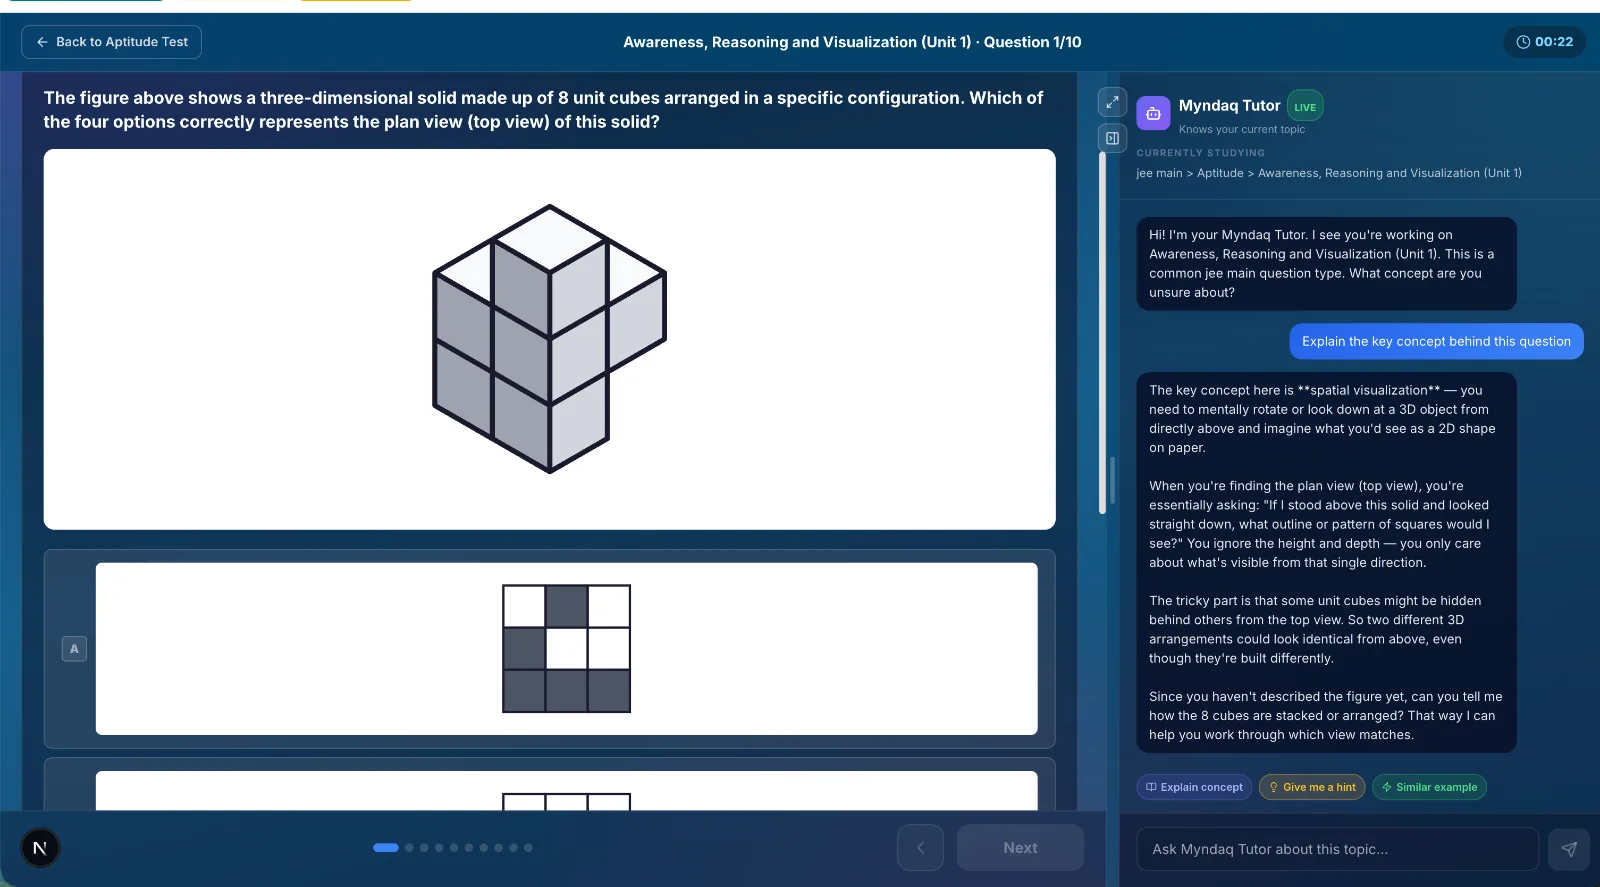Click the Next question button
The width and height of the screenshot is (1600, 887).
pos(1020,848)
